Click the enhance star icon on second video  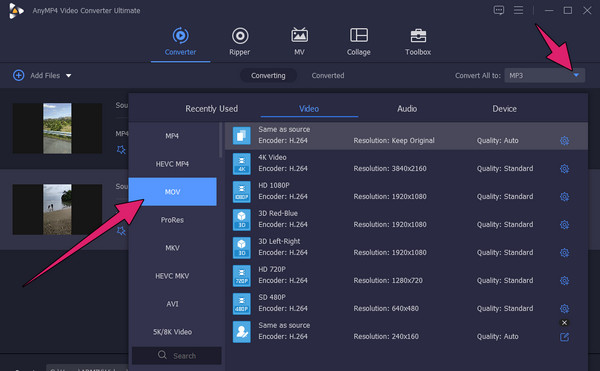121,231
